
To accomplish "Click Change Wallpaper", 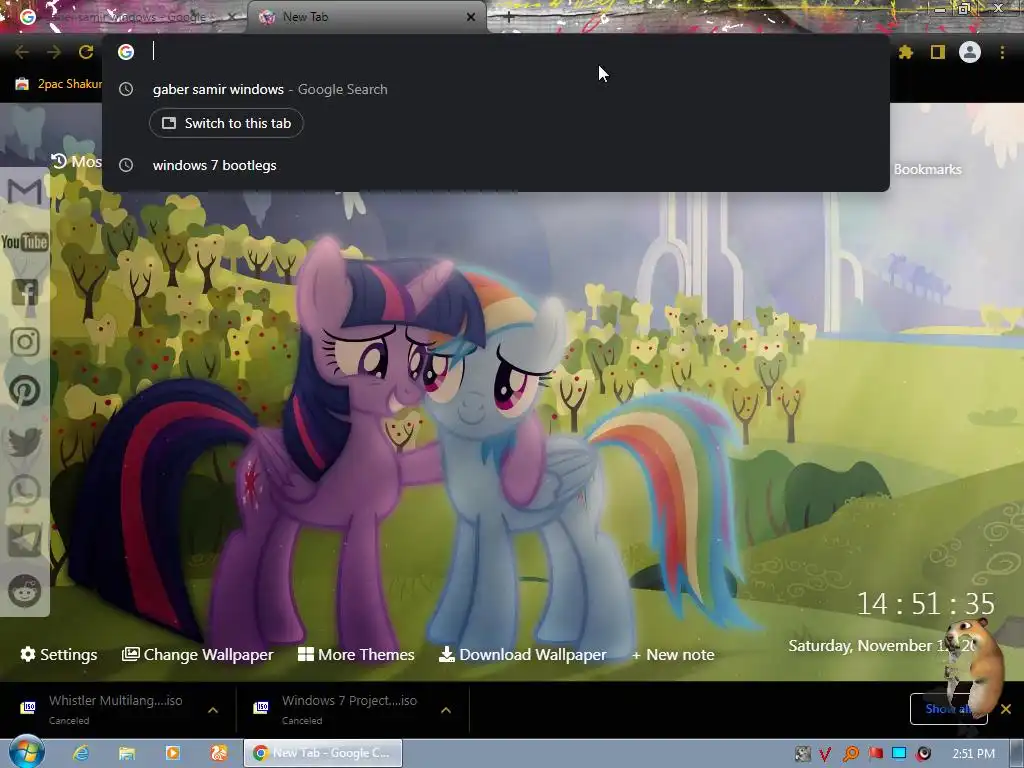I will [197, 654].
